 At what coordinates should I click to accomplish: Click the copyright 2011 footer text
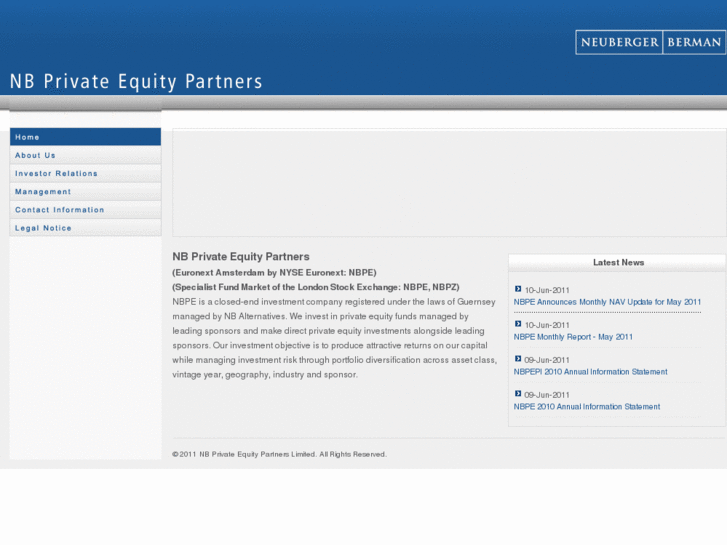point(279,454)
